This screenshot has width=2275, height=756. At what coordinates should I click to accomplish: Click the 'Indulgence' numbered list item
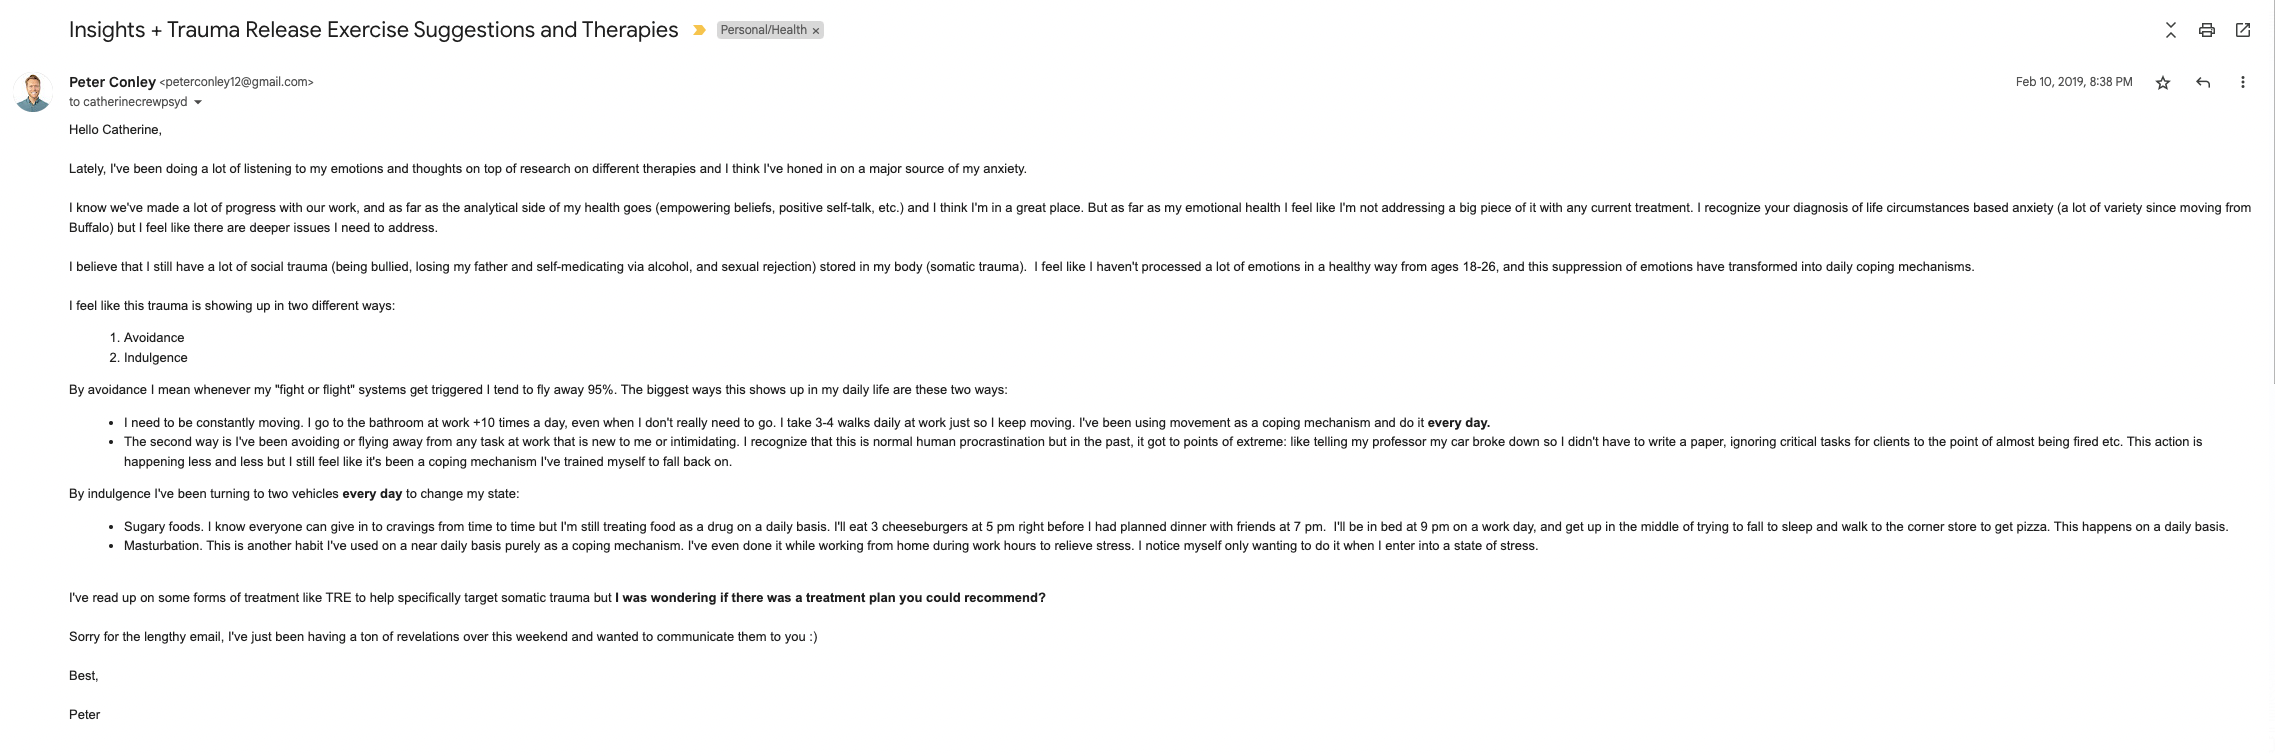coord(156,358)
